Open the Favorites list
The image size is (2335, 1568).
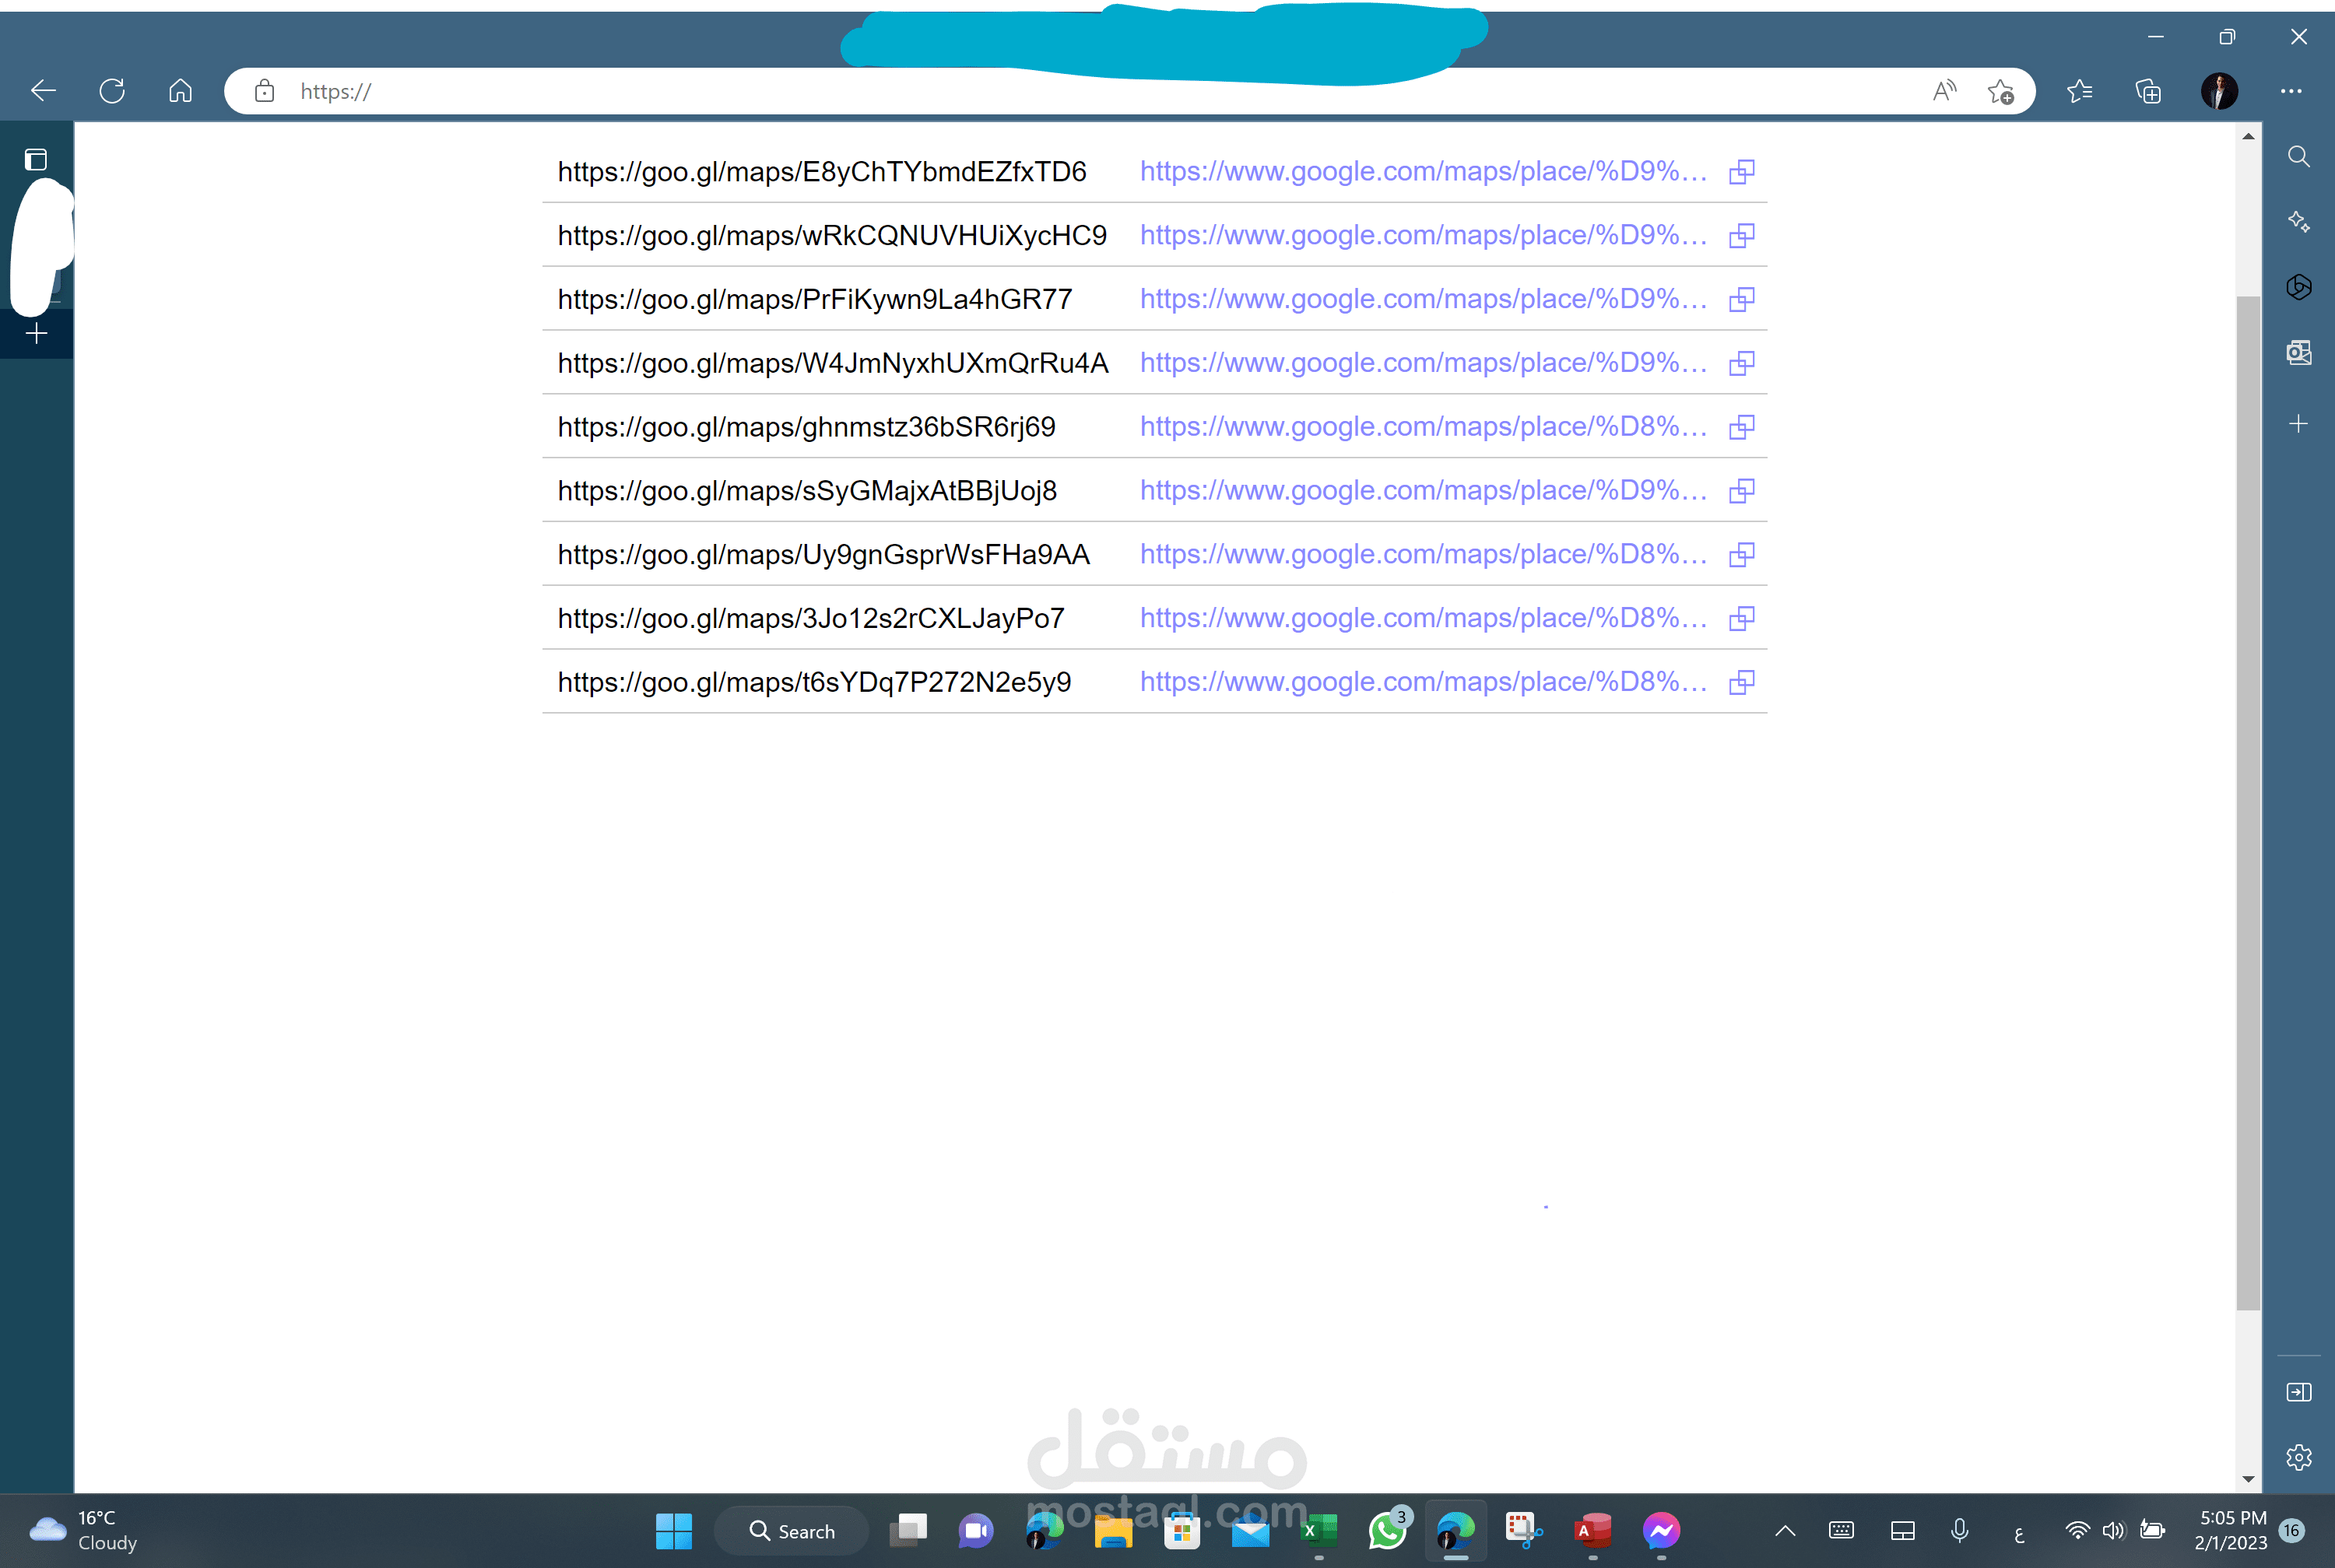coord(2079,91)
